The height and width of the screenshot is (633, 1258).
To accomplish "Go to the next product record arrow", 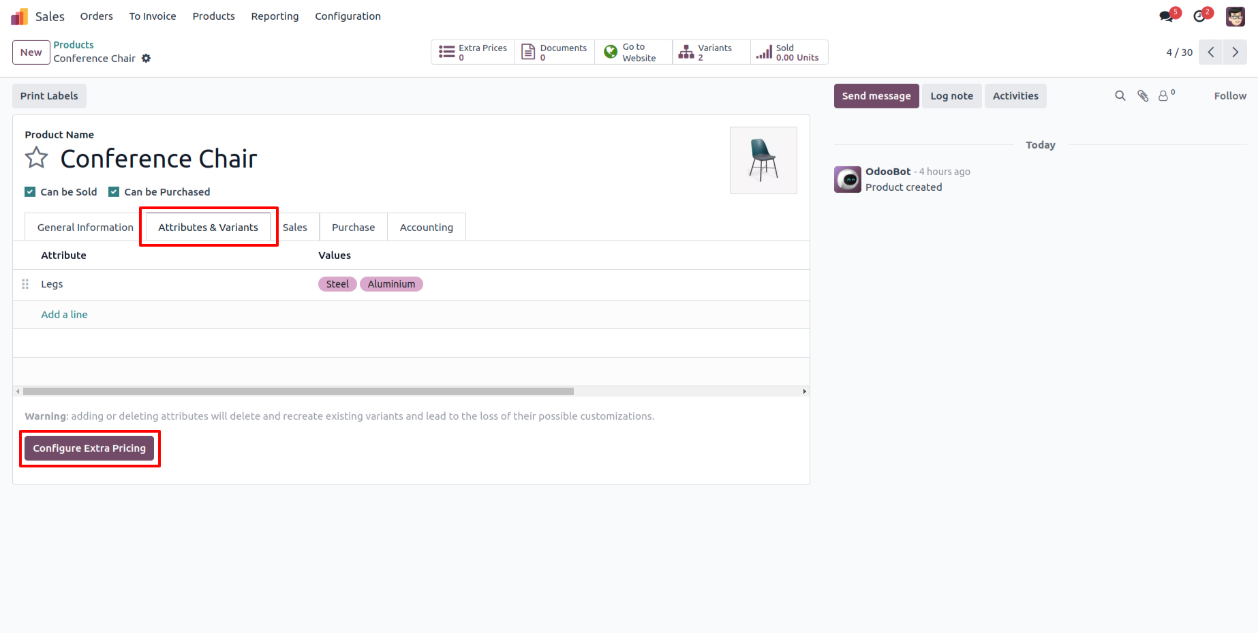I will click(x=1236, y=52).
